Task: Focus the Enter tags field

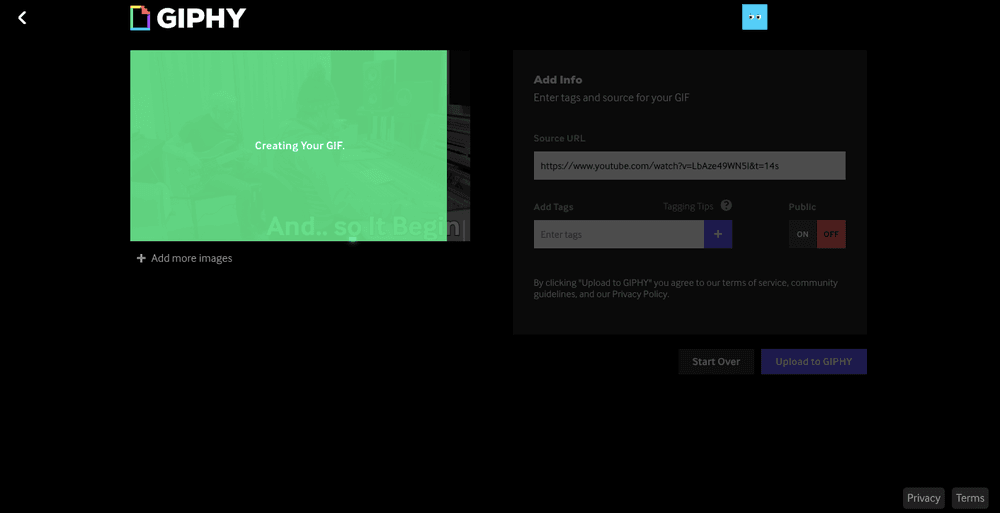Action: coord(619,234)
